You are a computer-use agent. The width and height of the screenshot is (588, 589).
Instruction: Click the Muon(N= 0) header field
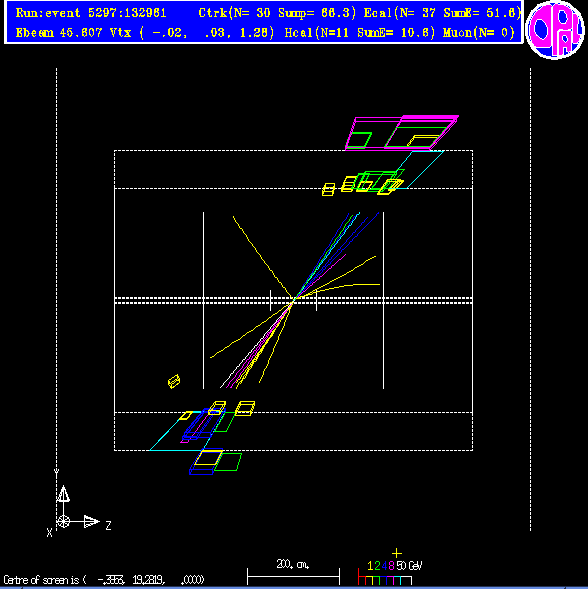(479, 33)
